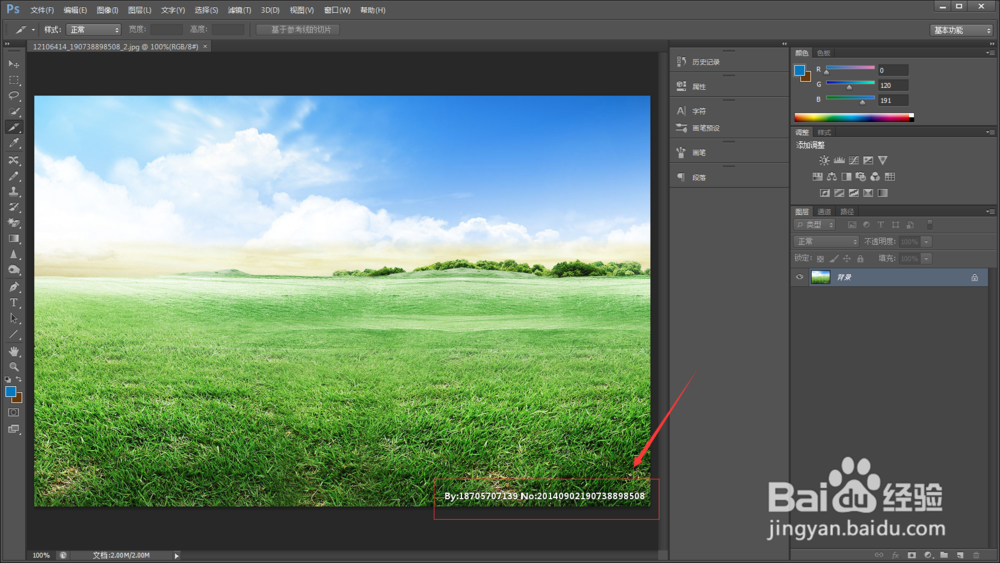Click the status bar info arrow

pyautogui.click(x=177, y=555)
